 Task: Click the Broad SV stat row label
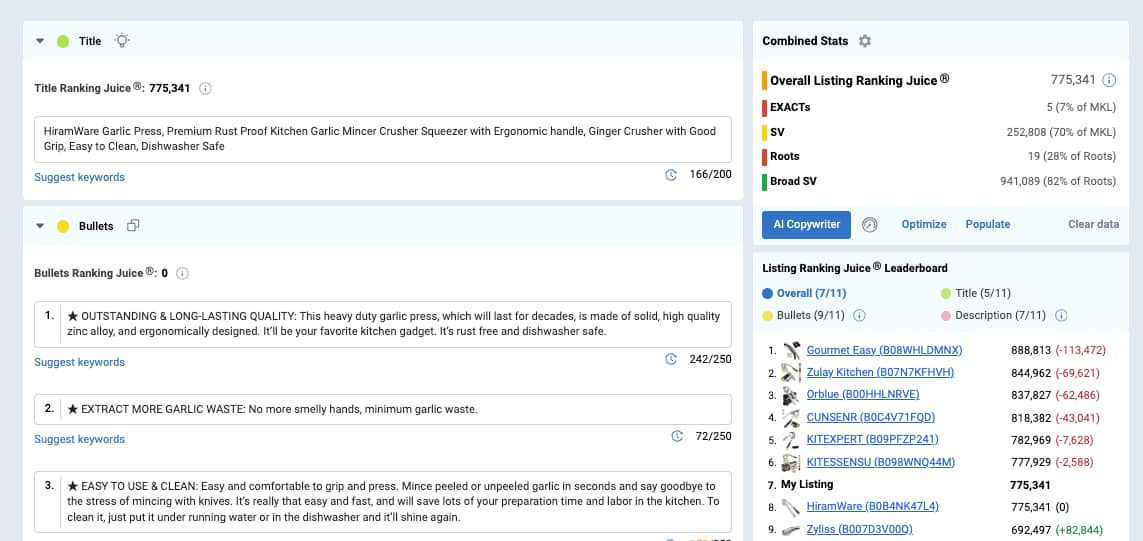793,181
